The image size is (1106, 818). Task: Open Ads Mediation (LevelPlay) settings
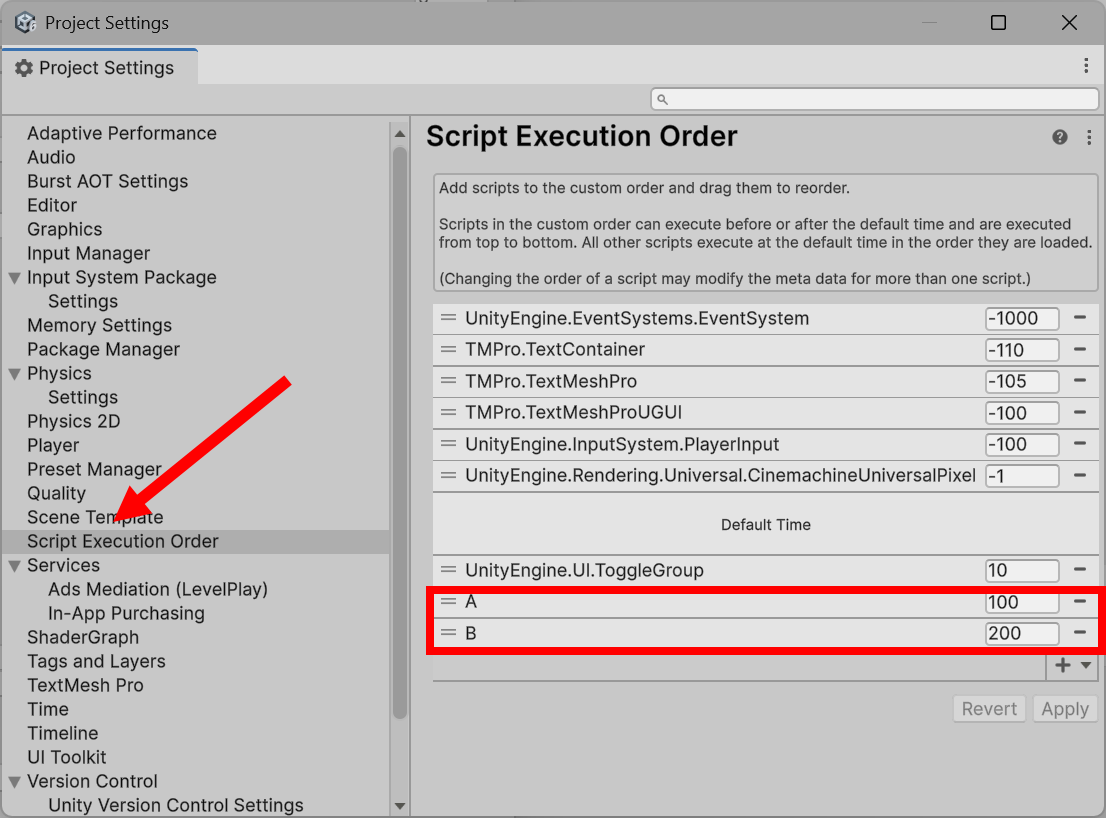[158, 589]
